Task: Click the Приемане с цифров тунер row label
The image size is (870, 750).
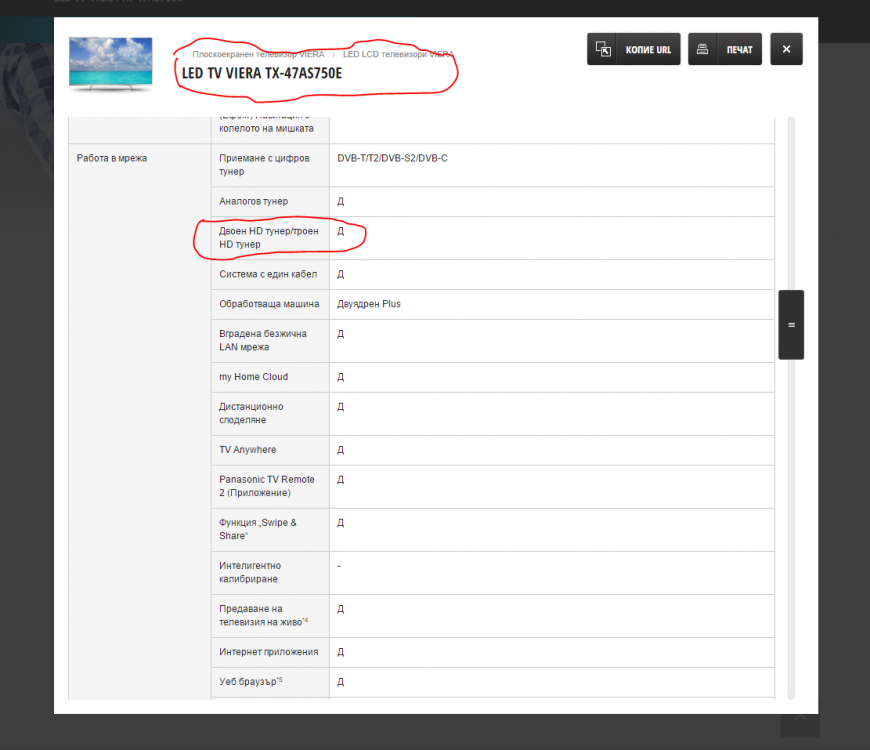Action: coord(264,165)
